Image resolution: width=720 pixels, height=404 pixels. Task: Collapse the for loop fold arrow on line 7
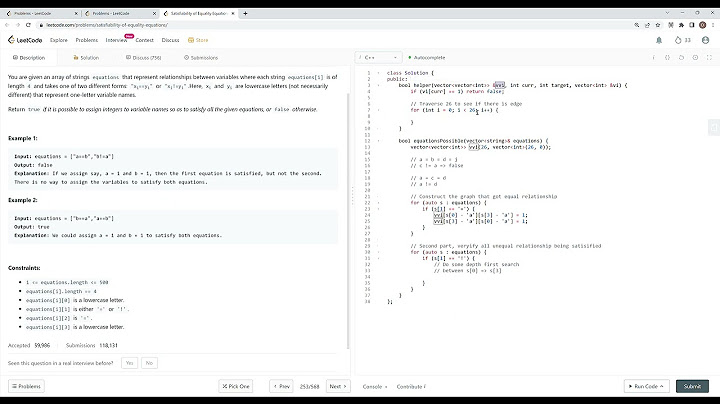(x=378, y=110)
